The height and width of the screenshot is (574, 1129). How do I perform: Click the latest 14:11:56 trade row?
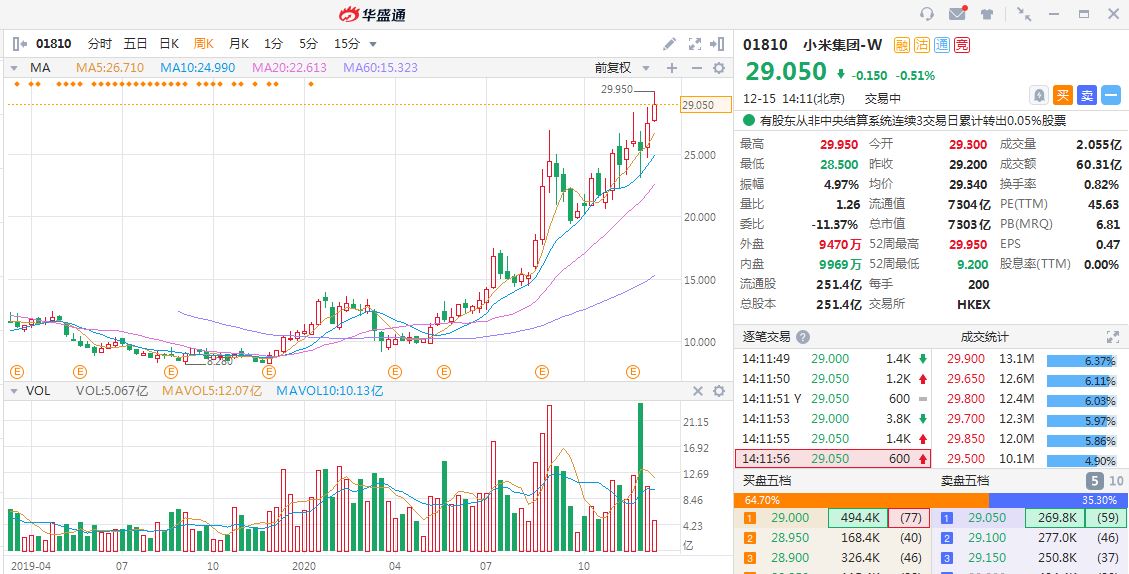pos(833,458)
